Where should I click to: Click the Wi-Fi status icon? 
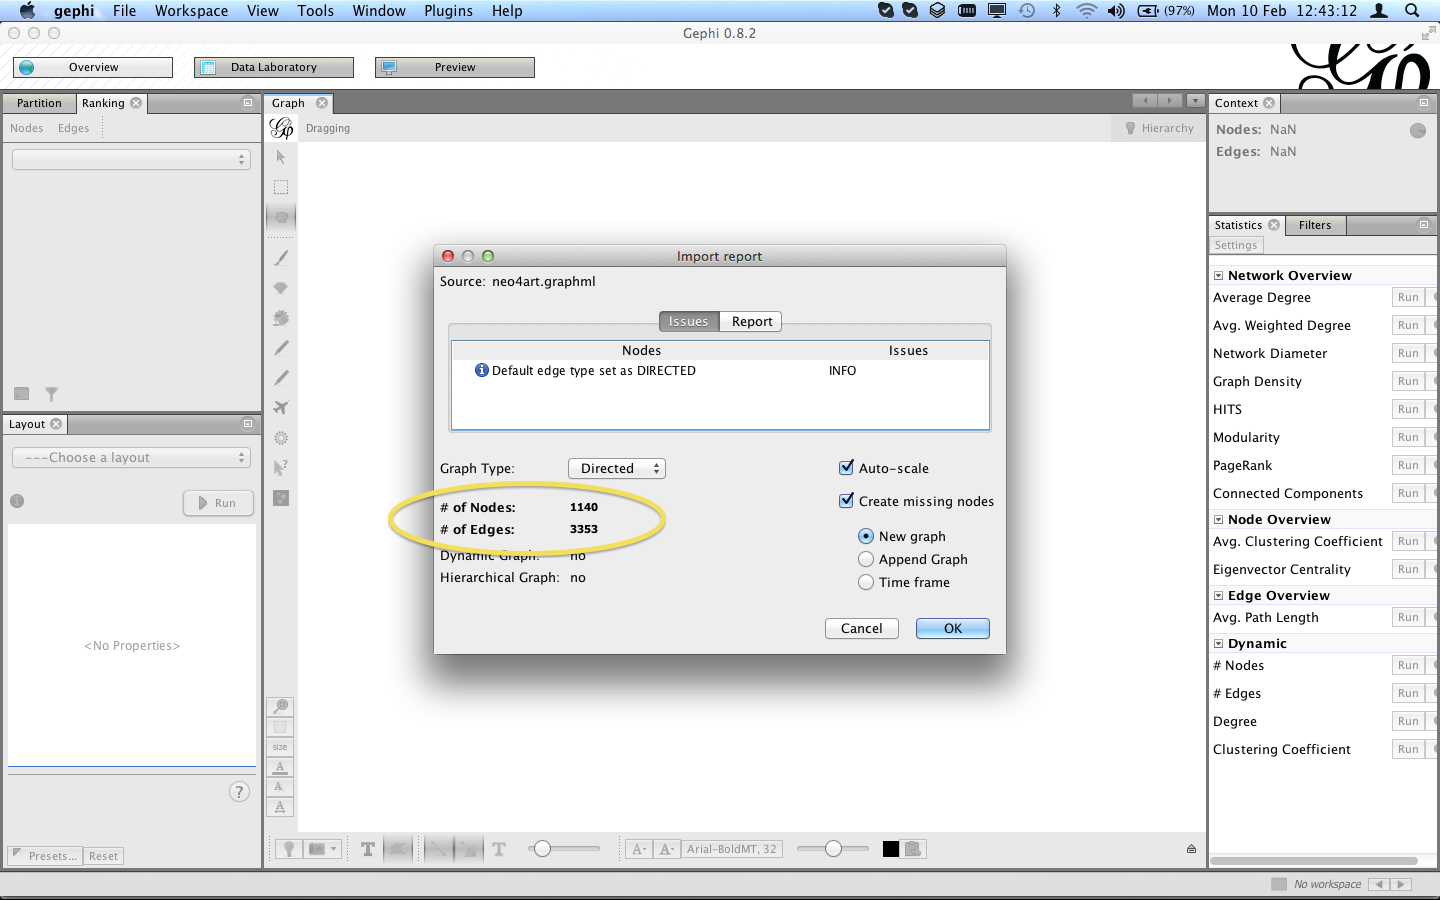coord(1087,10)
